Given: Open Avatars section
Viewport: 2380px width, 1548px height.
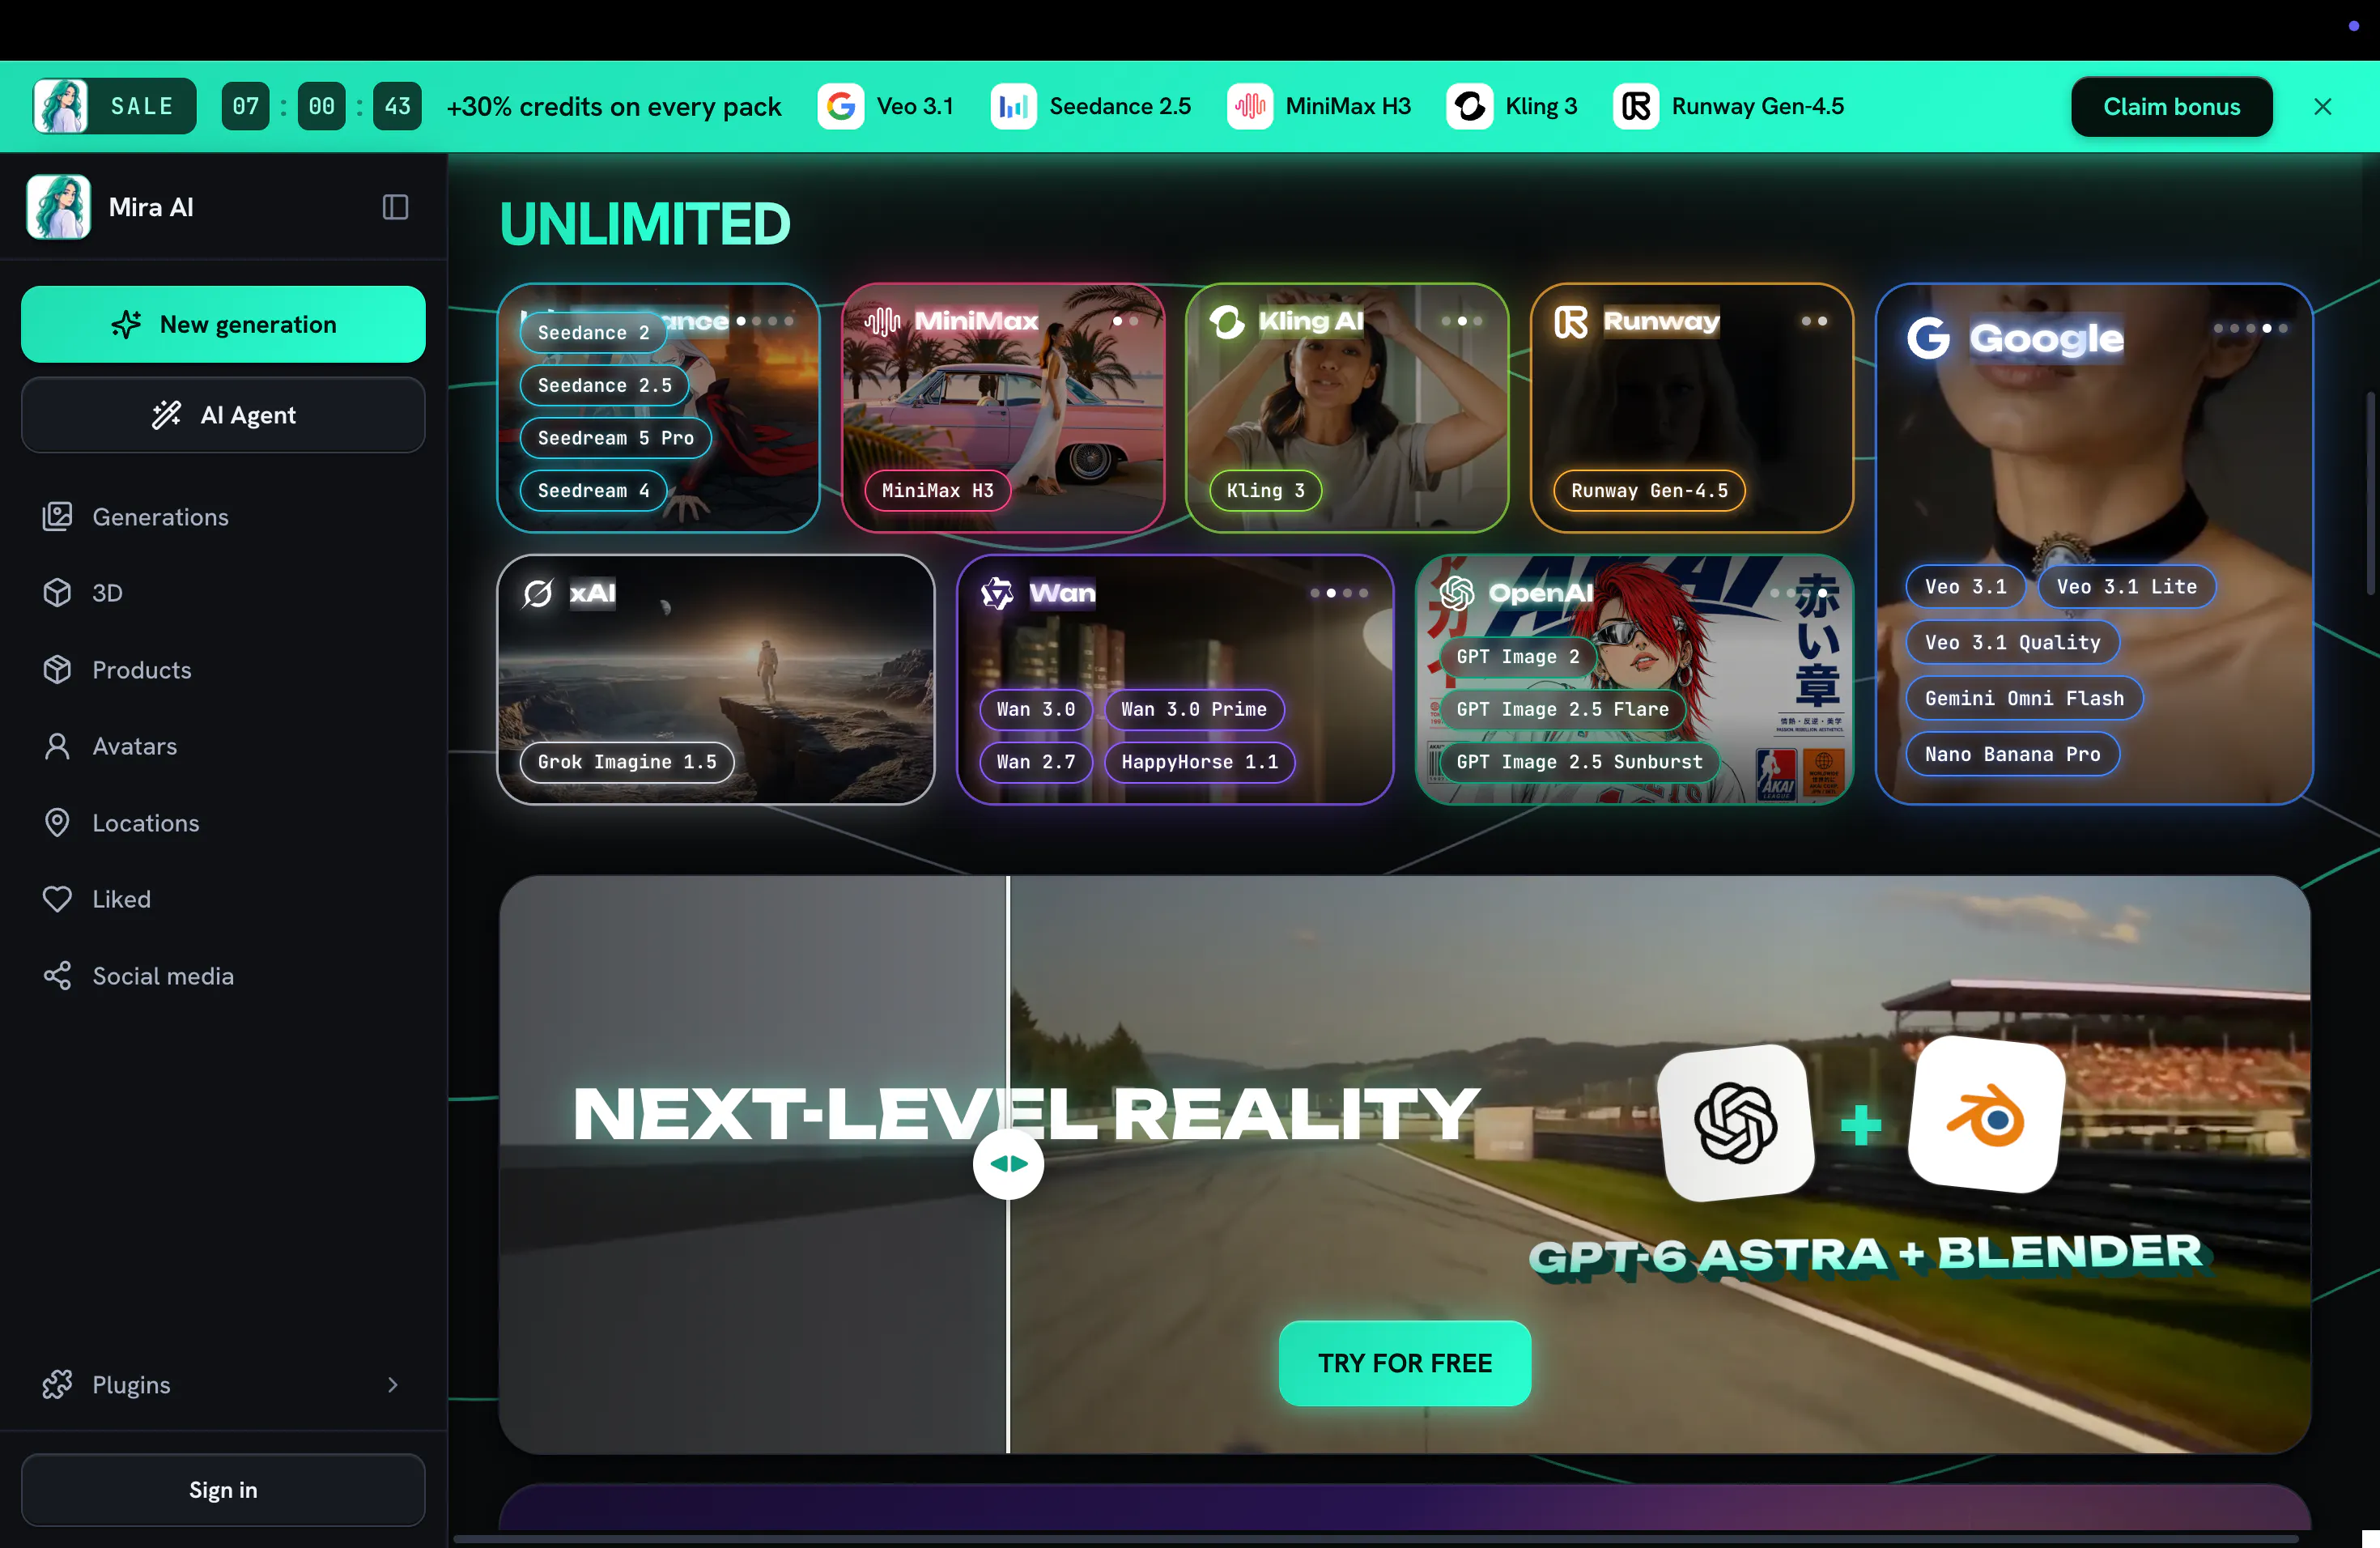Looking at the screenshot, I should [x=223, y=746].
